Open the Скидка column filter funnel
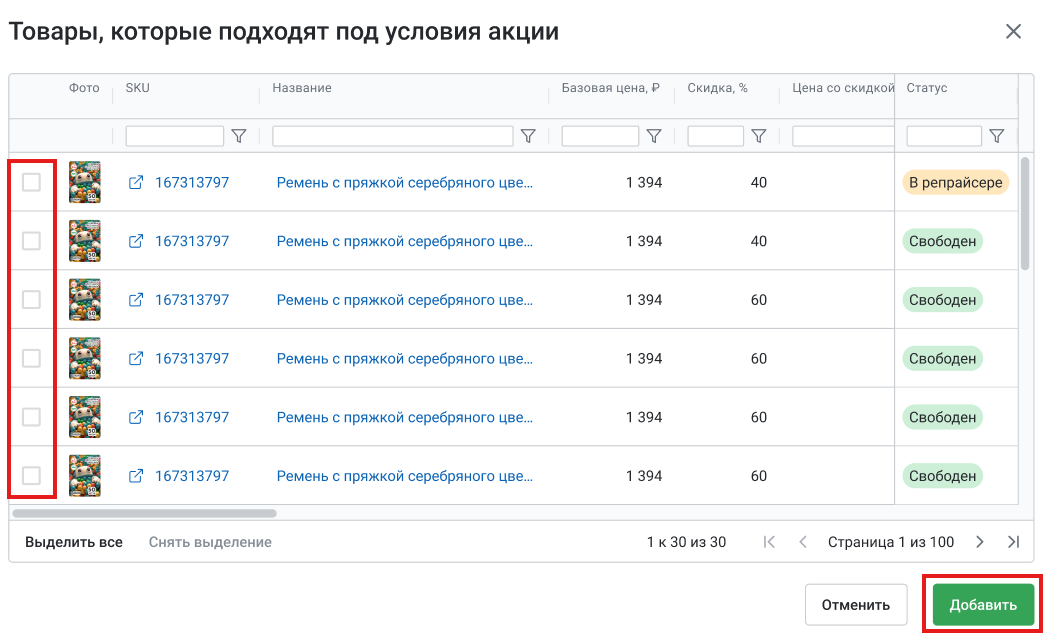Viewport: 1047px width, 633px height. (759, 136)
